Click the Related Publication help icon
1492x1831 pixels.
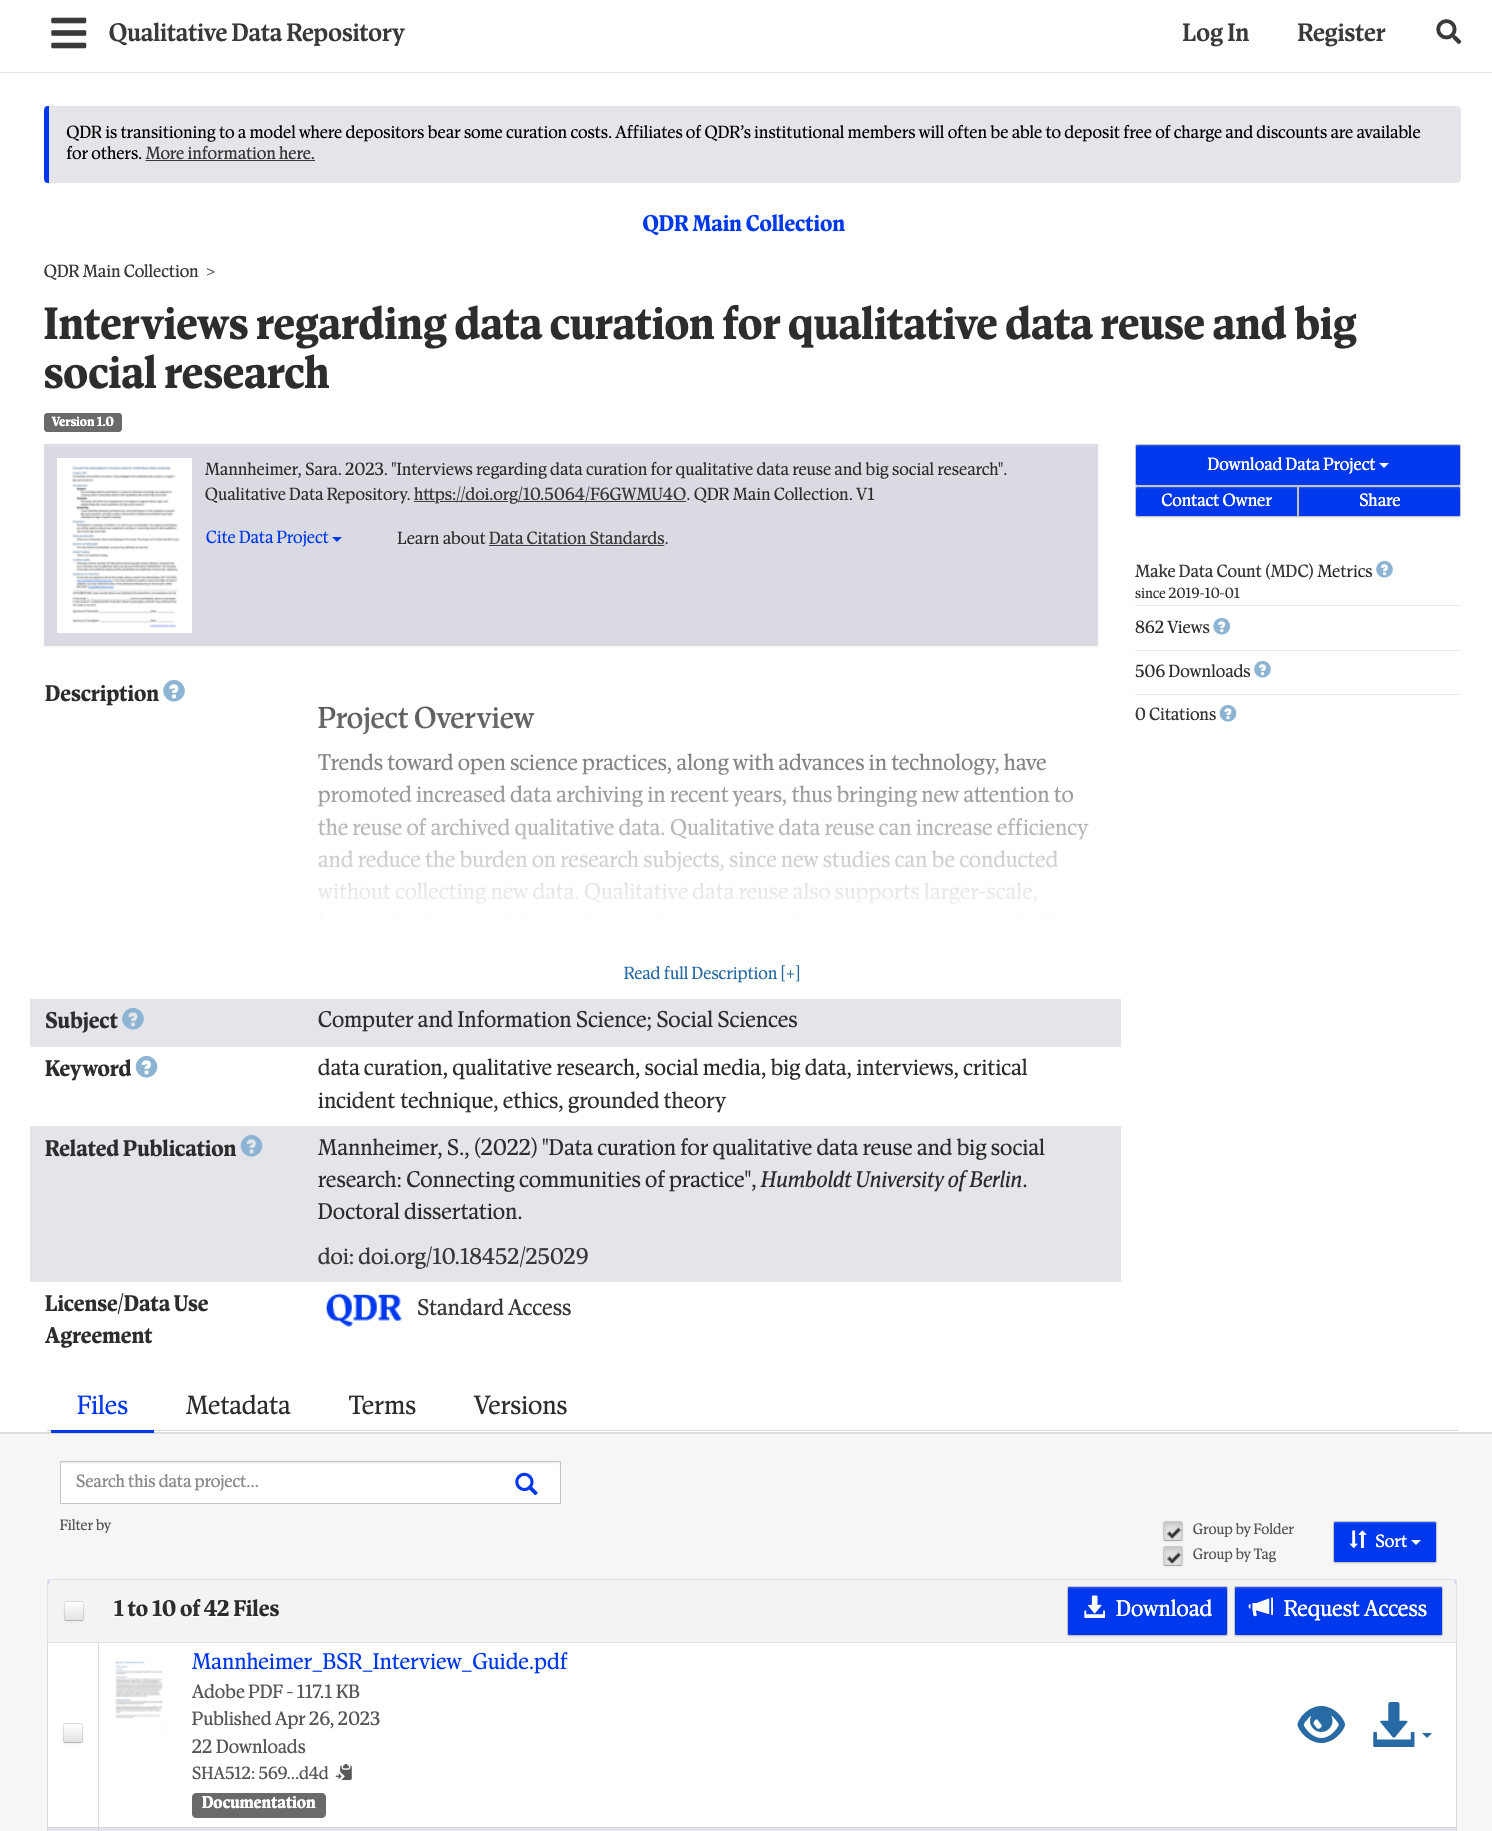click(x=251, y=1146)
